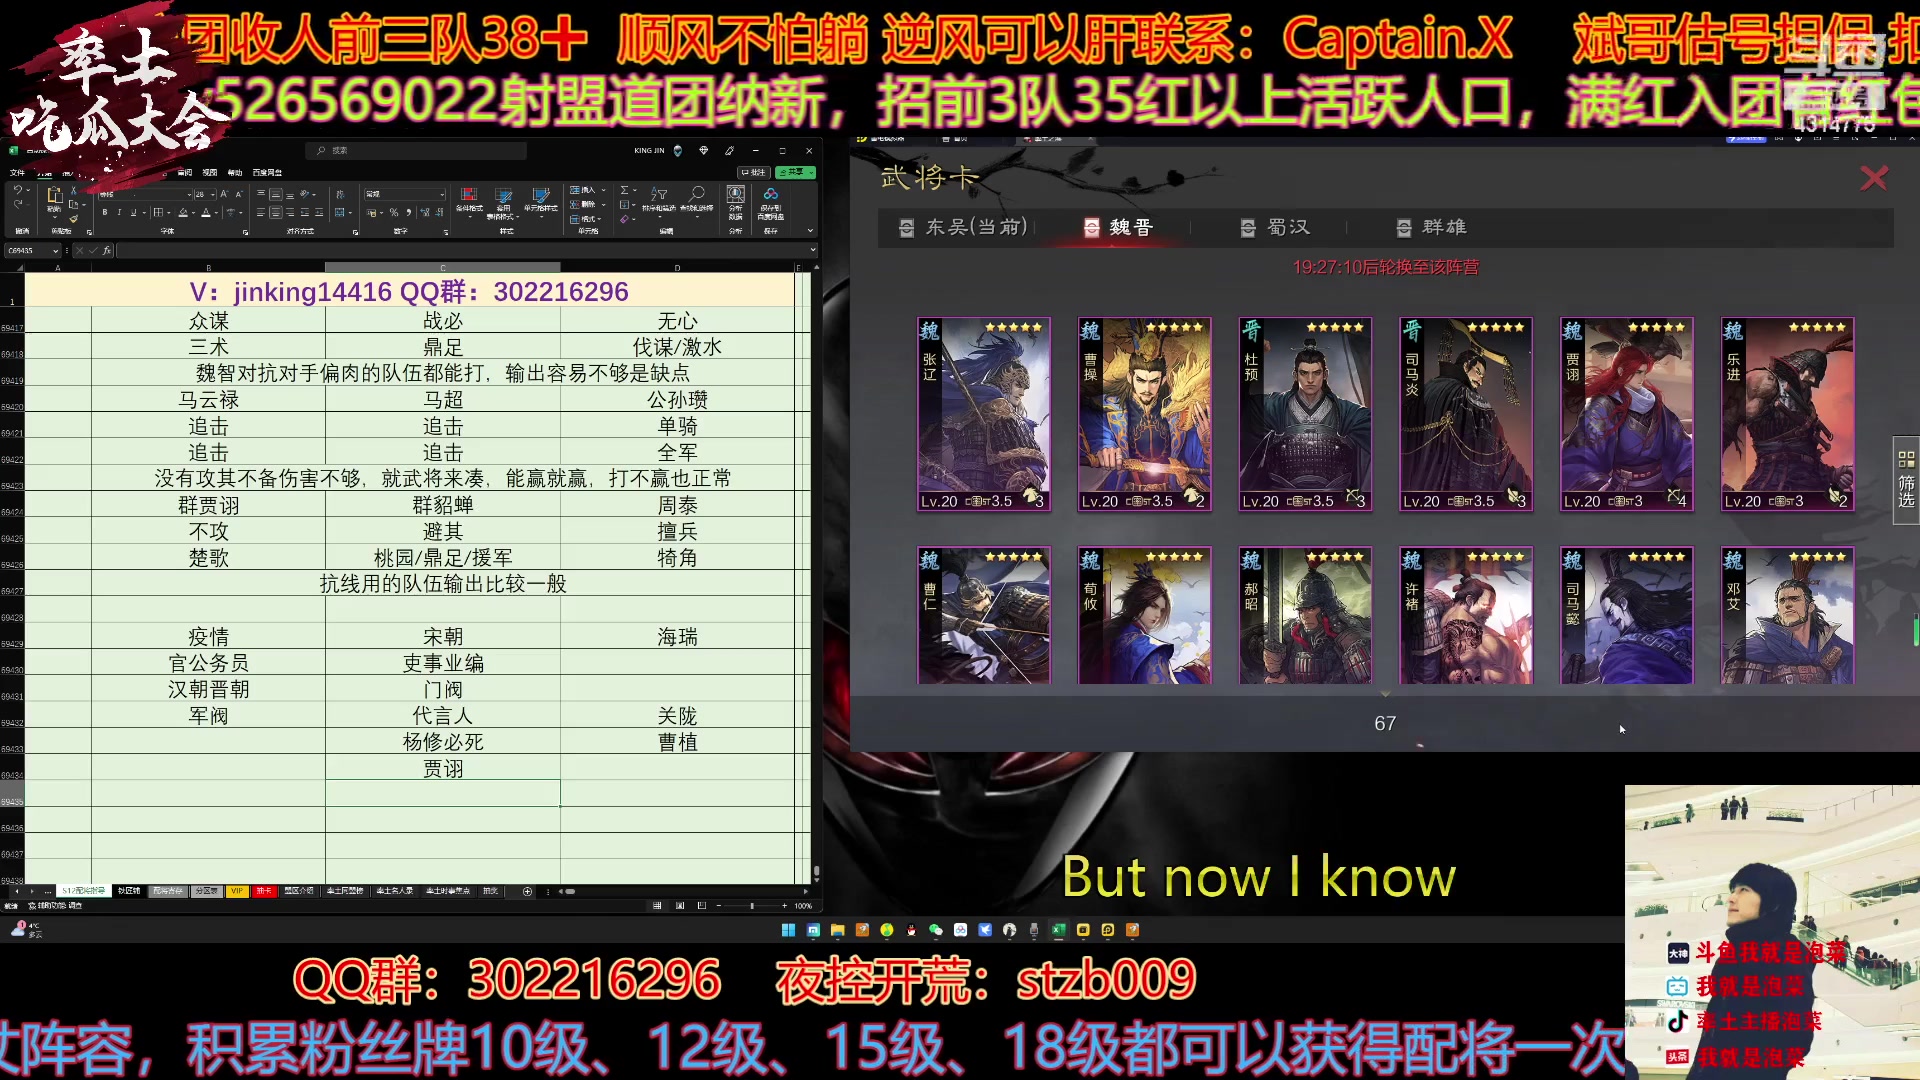Zoom in with plus button in status bar

click(784, 905)
